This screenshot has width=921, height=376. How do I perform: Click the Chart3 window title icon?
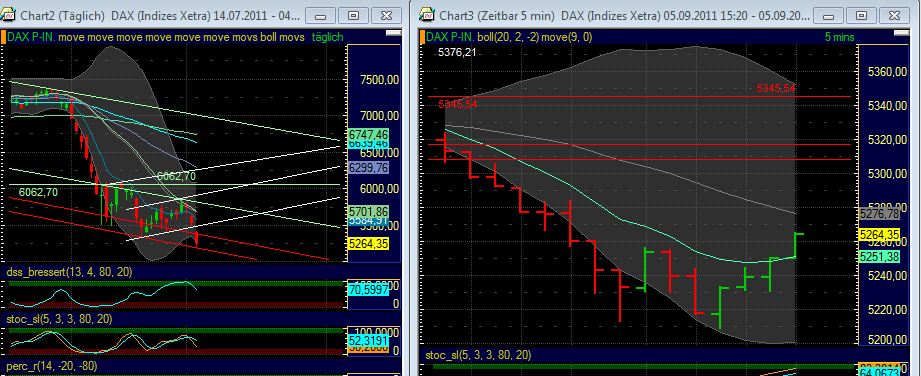(427, 14)
